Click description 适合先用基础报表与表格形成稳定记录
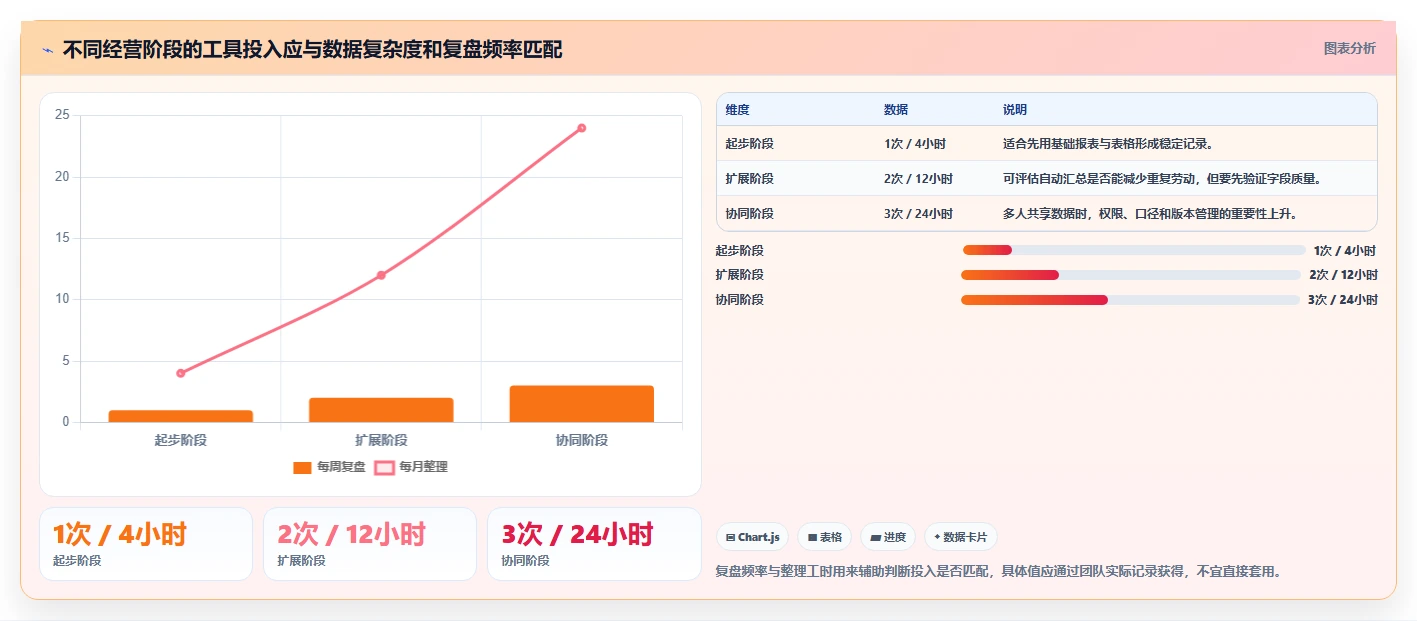1417x621 pixels. coord(1108,144)
